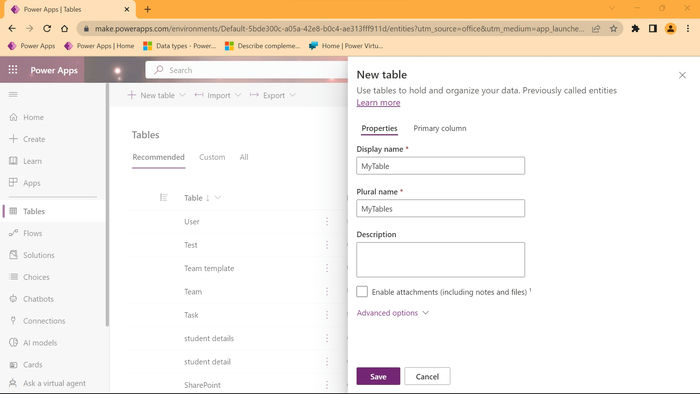Open more options for Test table
700x394 pixels.
[327, 245]
